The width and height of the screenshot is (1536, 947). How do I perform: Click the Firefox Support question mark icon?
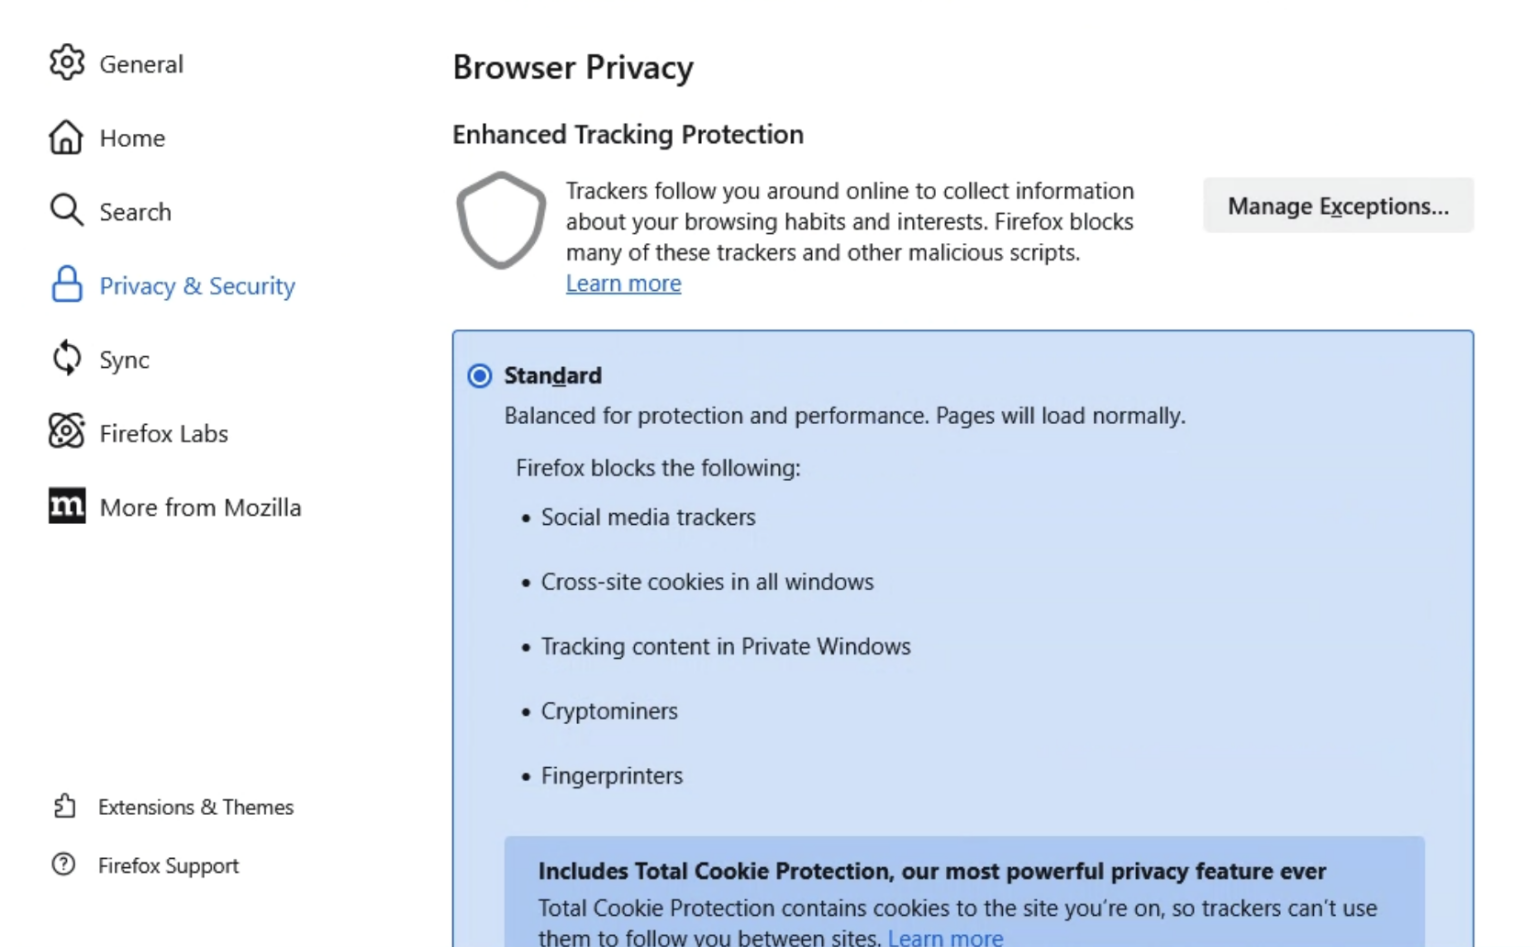(x=66, y=865)
